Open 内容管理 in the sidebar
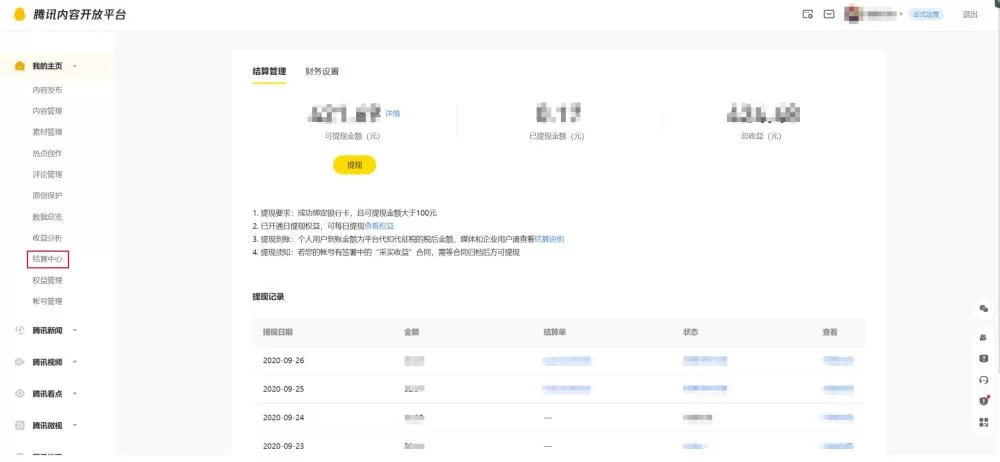 pos(47,111)
